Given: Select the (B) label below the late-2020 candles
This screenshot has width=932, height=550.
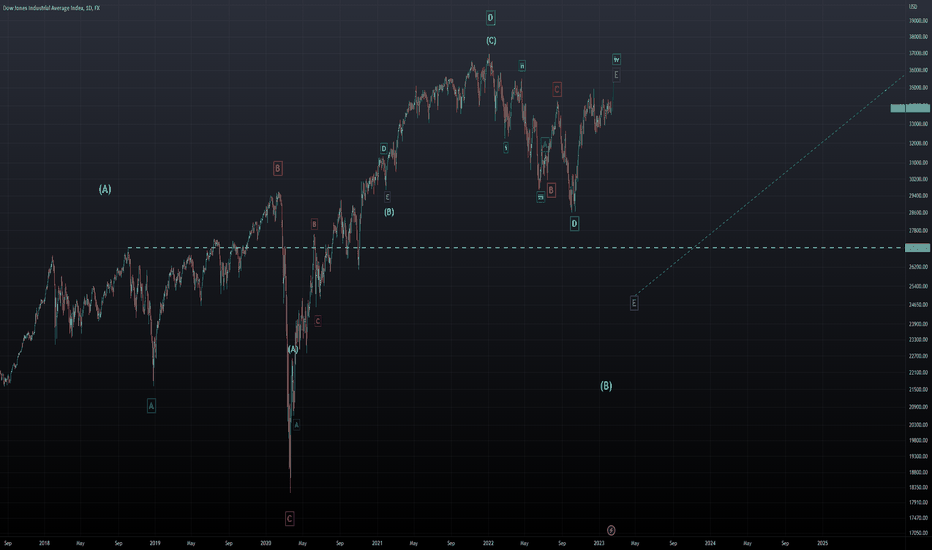Looking at the screenshot, I should [389, 212].
